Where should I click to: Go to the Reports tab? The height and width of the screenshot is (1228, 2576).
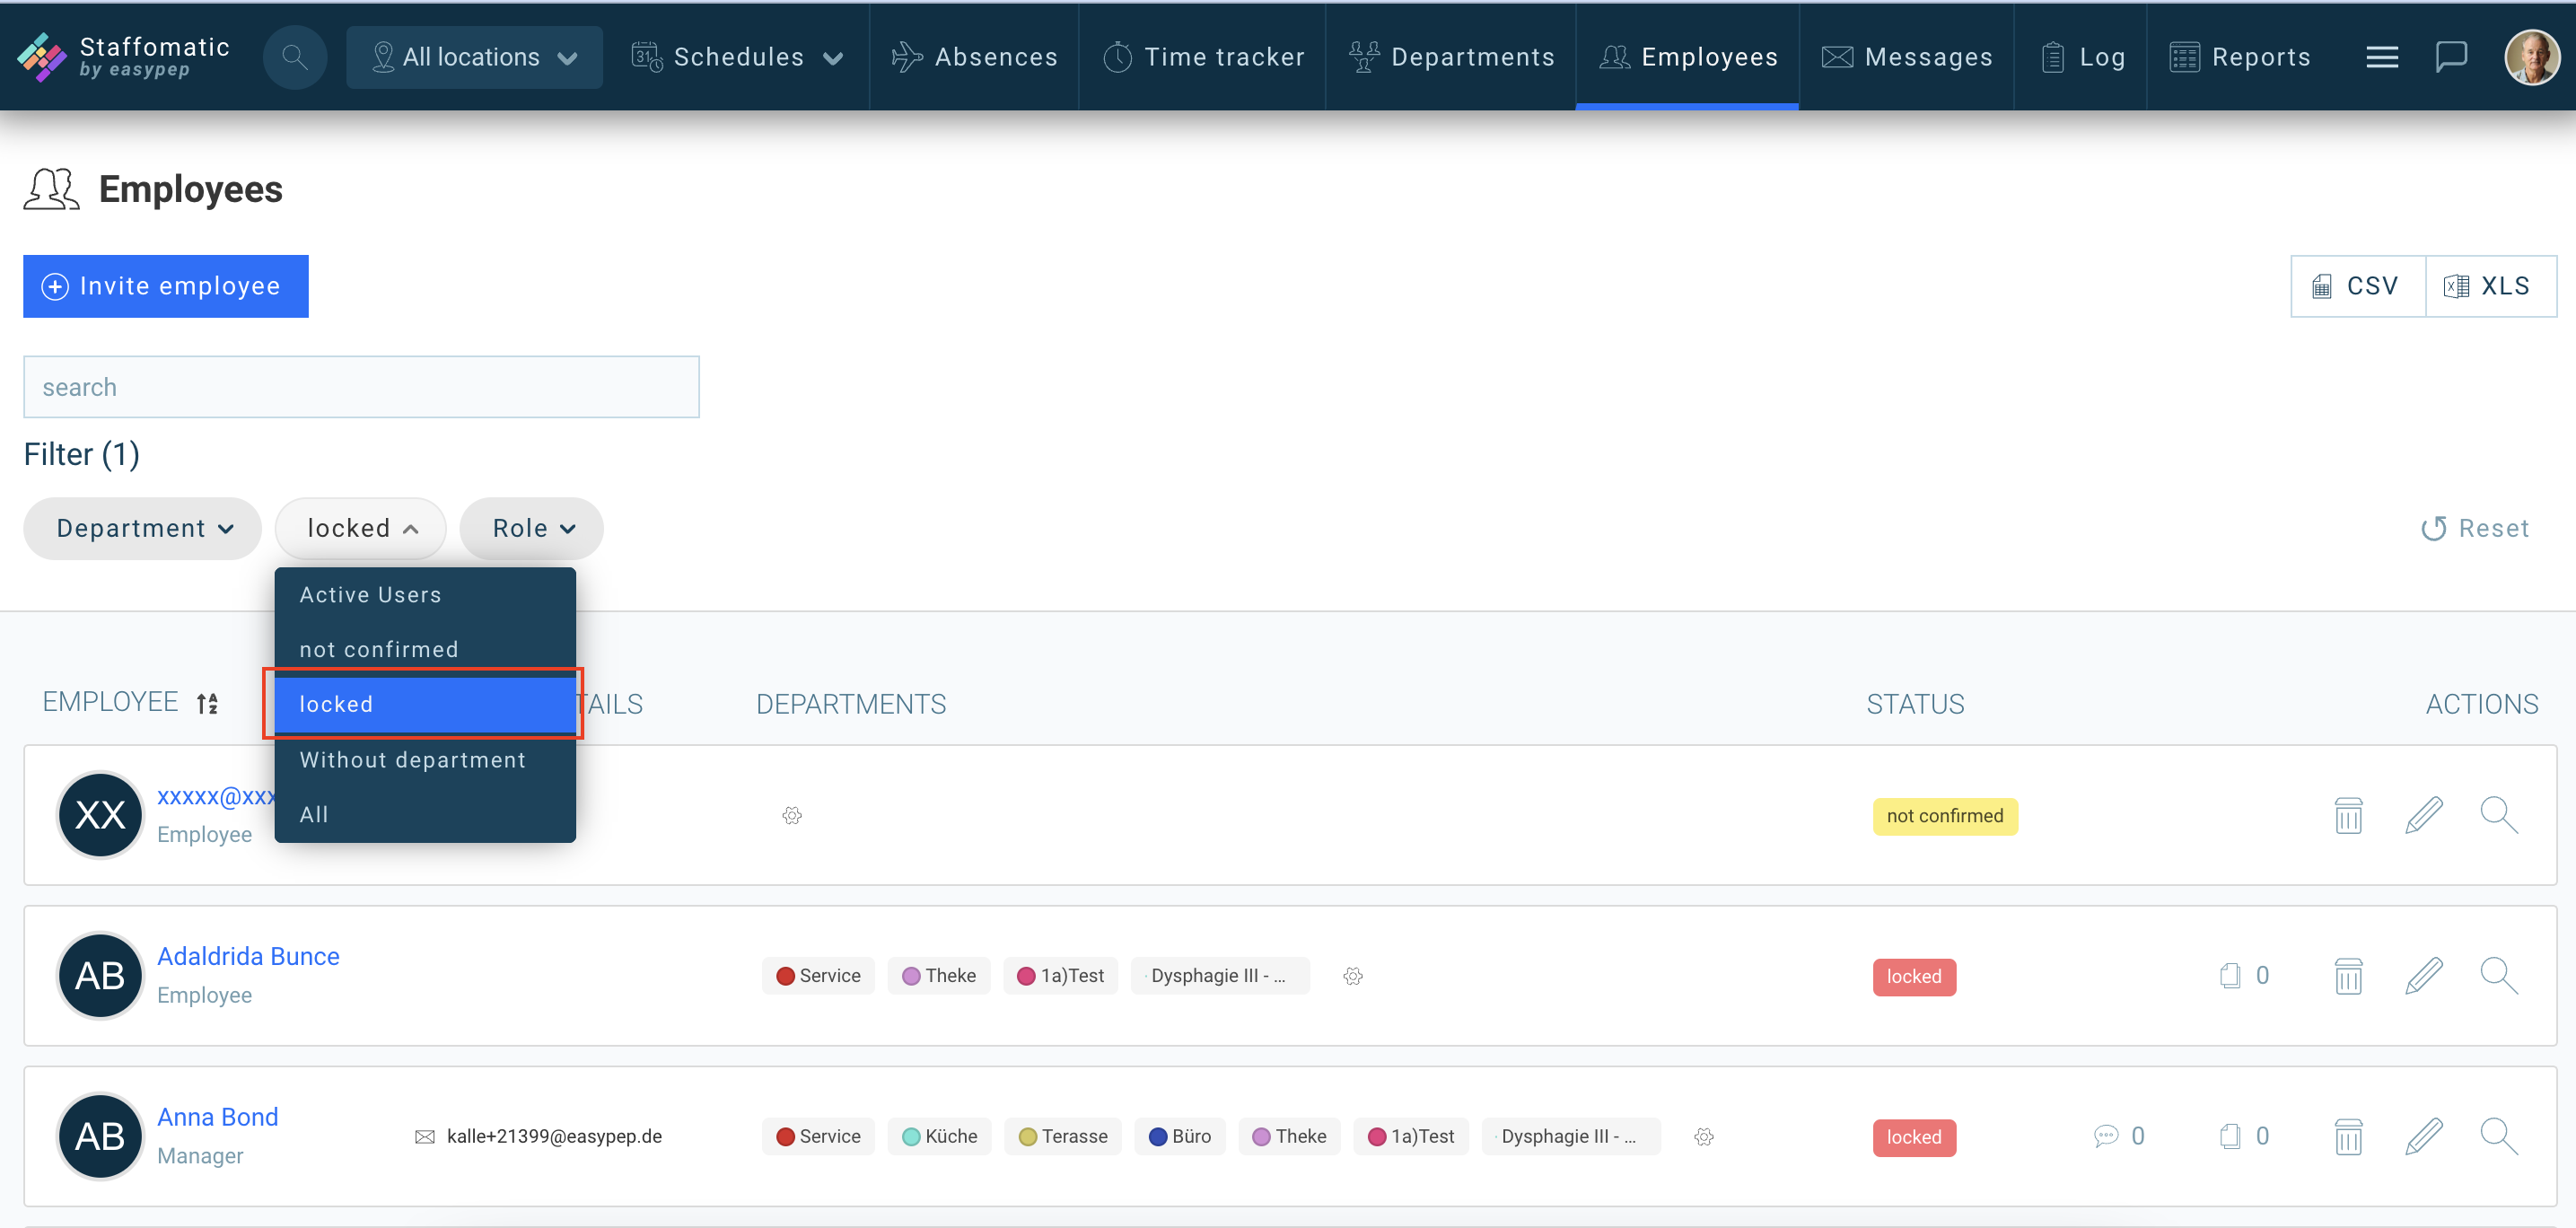click(2240, 57)
